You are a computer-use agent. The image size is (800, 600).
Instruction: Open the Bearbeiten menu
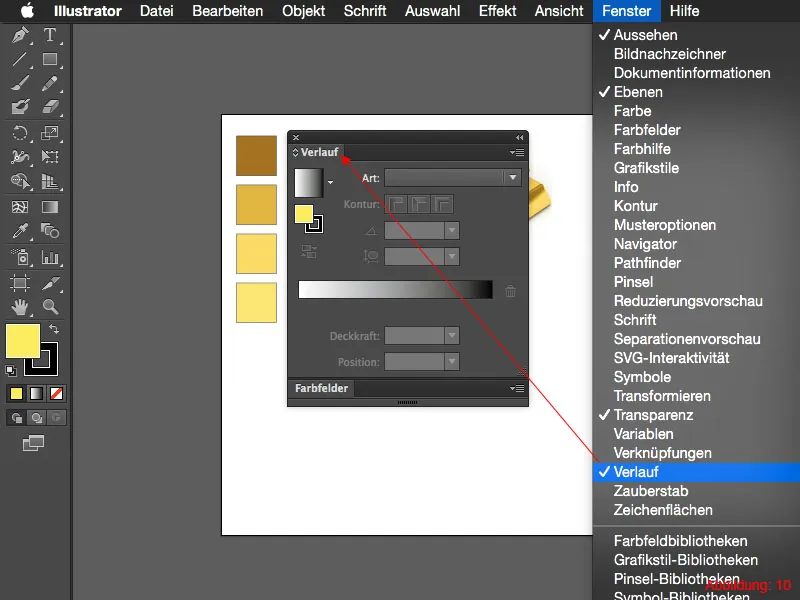228,11
